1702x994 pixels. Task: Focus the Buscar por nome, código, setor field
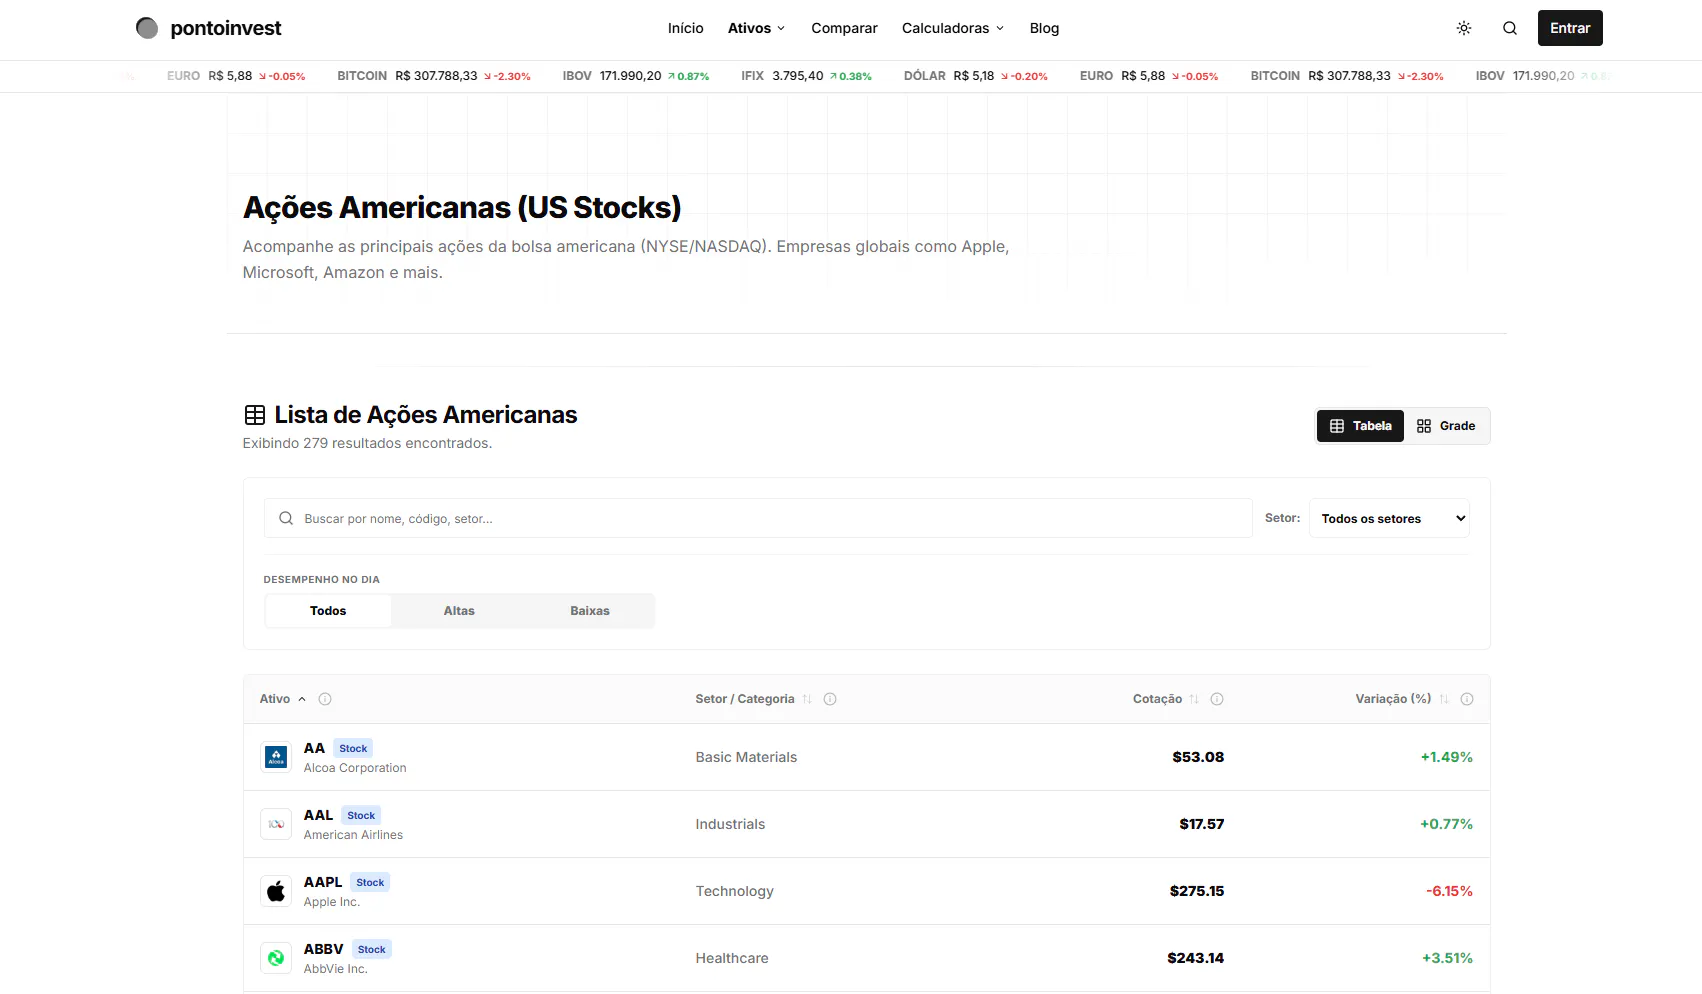pos(758,518)
